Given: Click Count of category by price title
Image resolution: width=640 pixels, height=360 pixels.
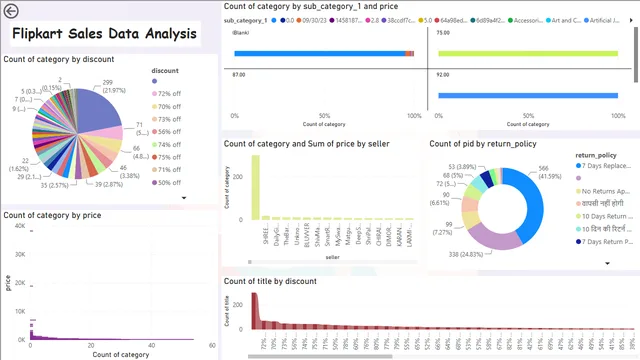Looking at the screenshot, I should 52,215.
